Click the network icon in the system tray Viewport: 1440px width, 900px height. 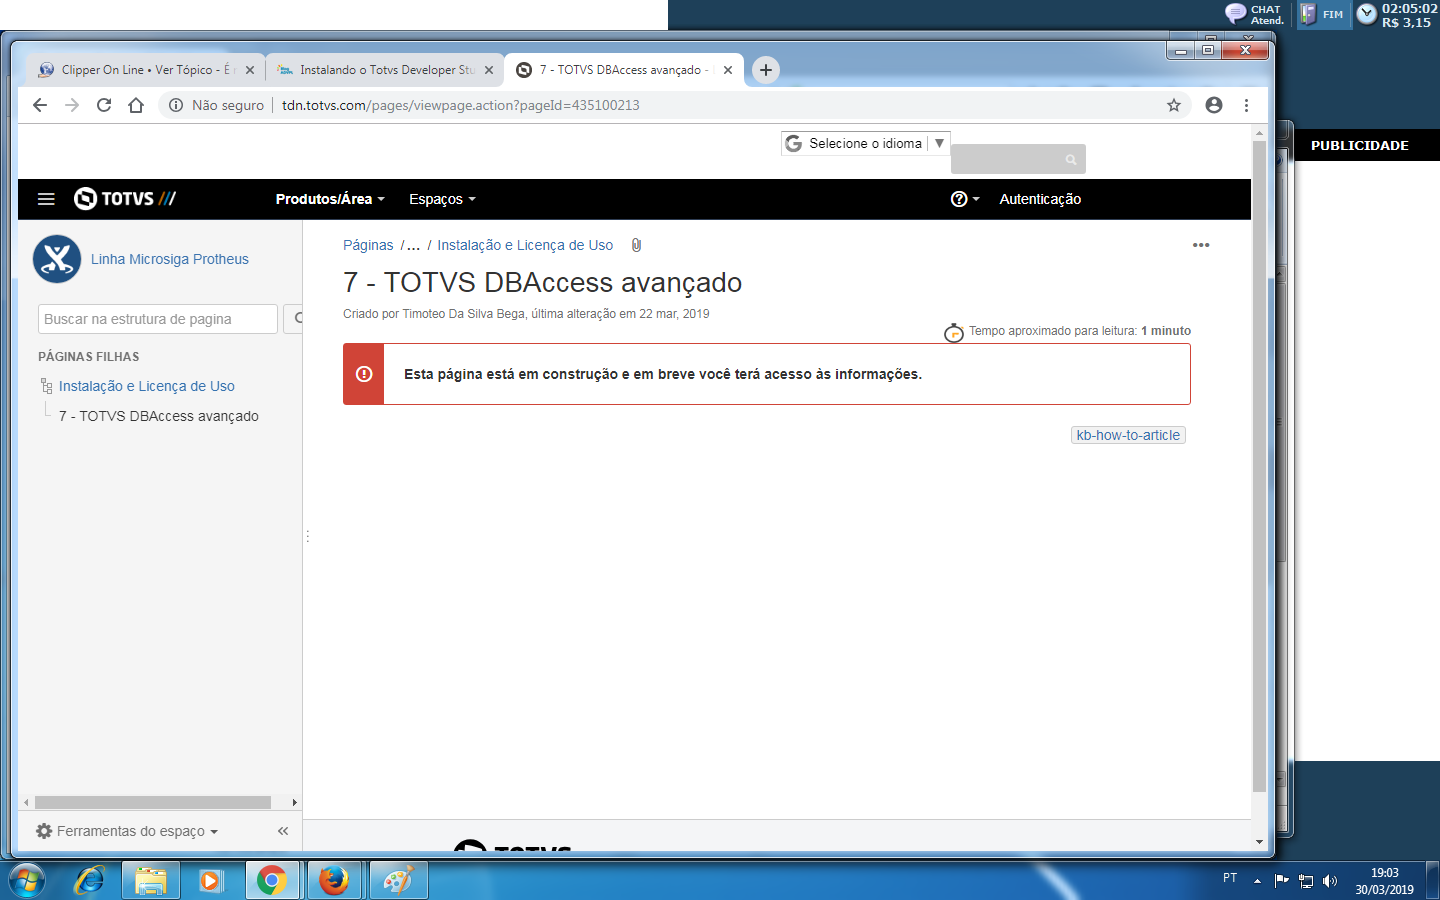point(1306,881)
